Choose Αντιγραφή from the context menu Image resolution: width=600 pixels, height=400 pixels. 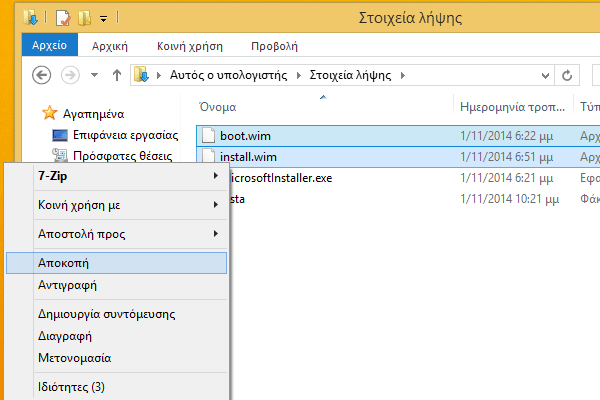tap(117, 285)
